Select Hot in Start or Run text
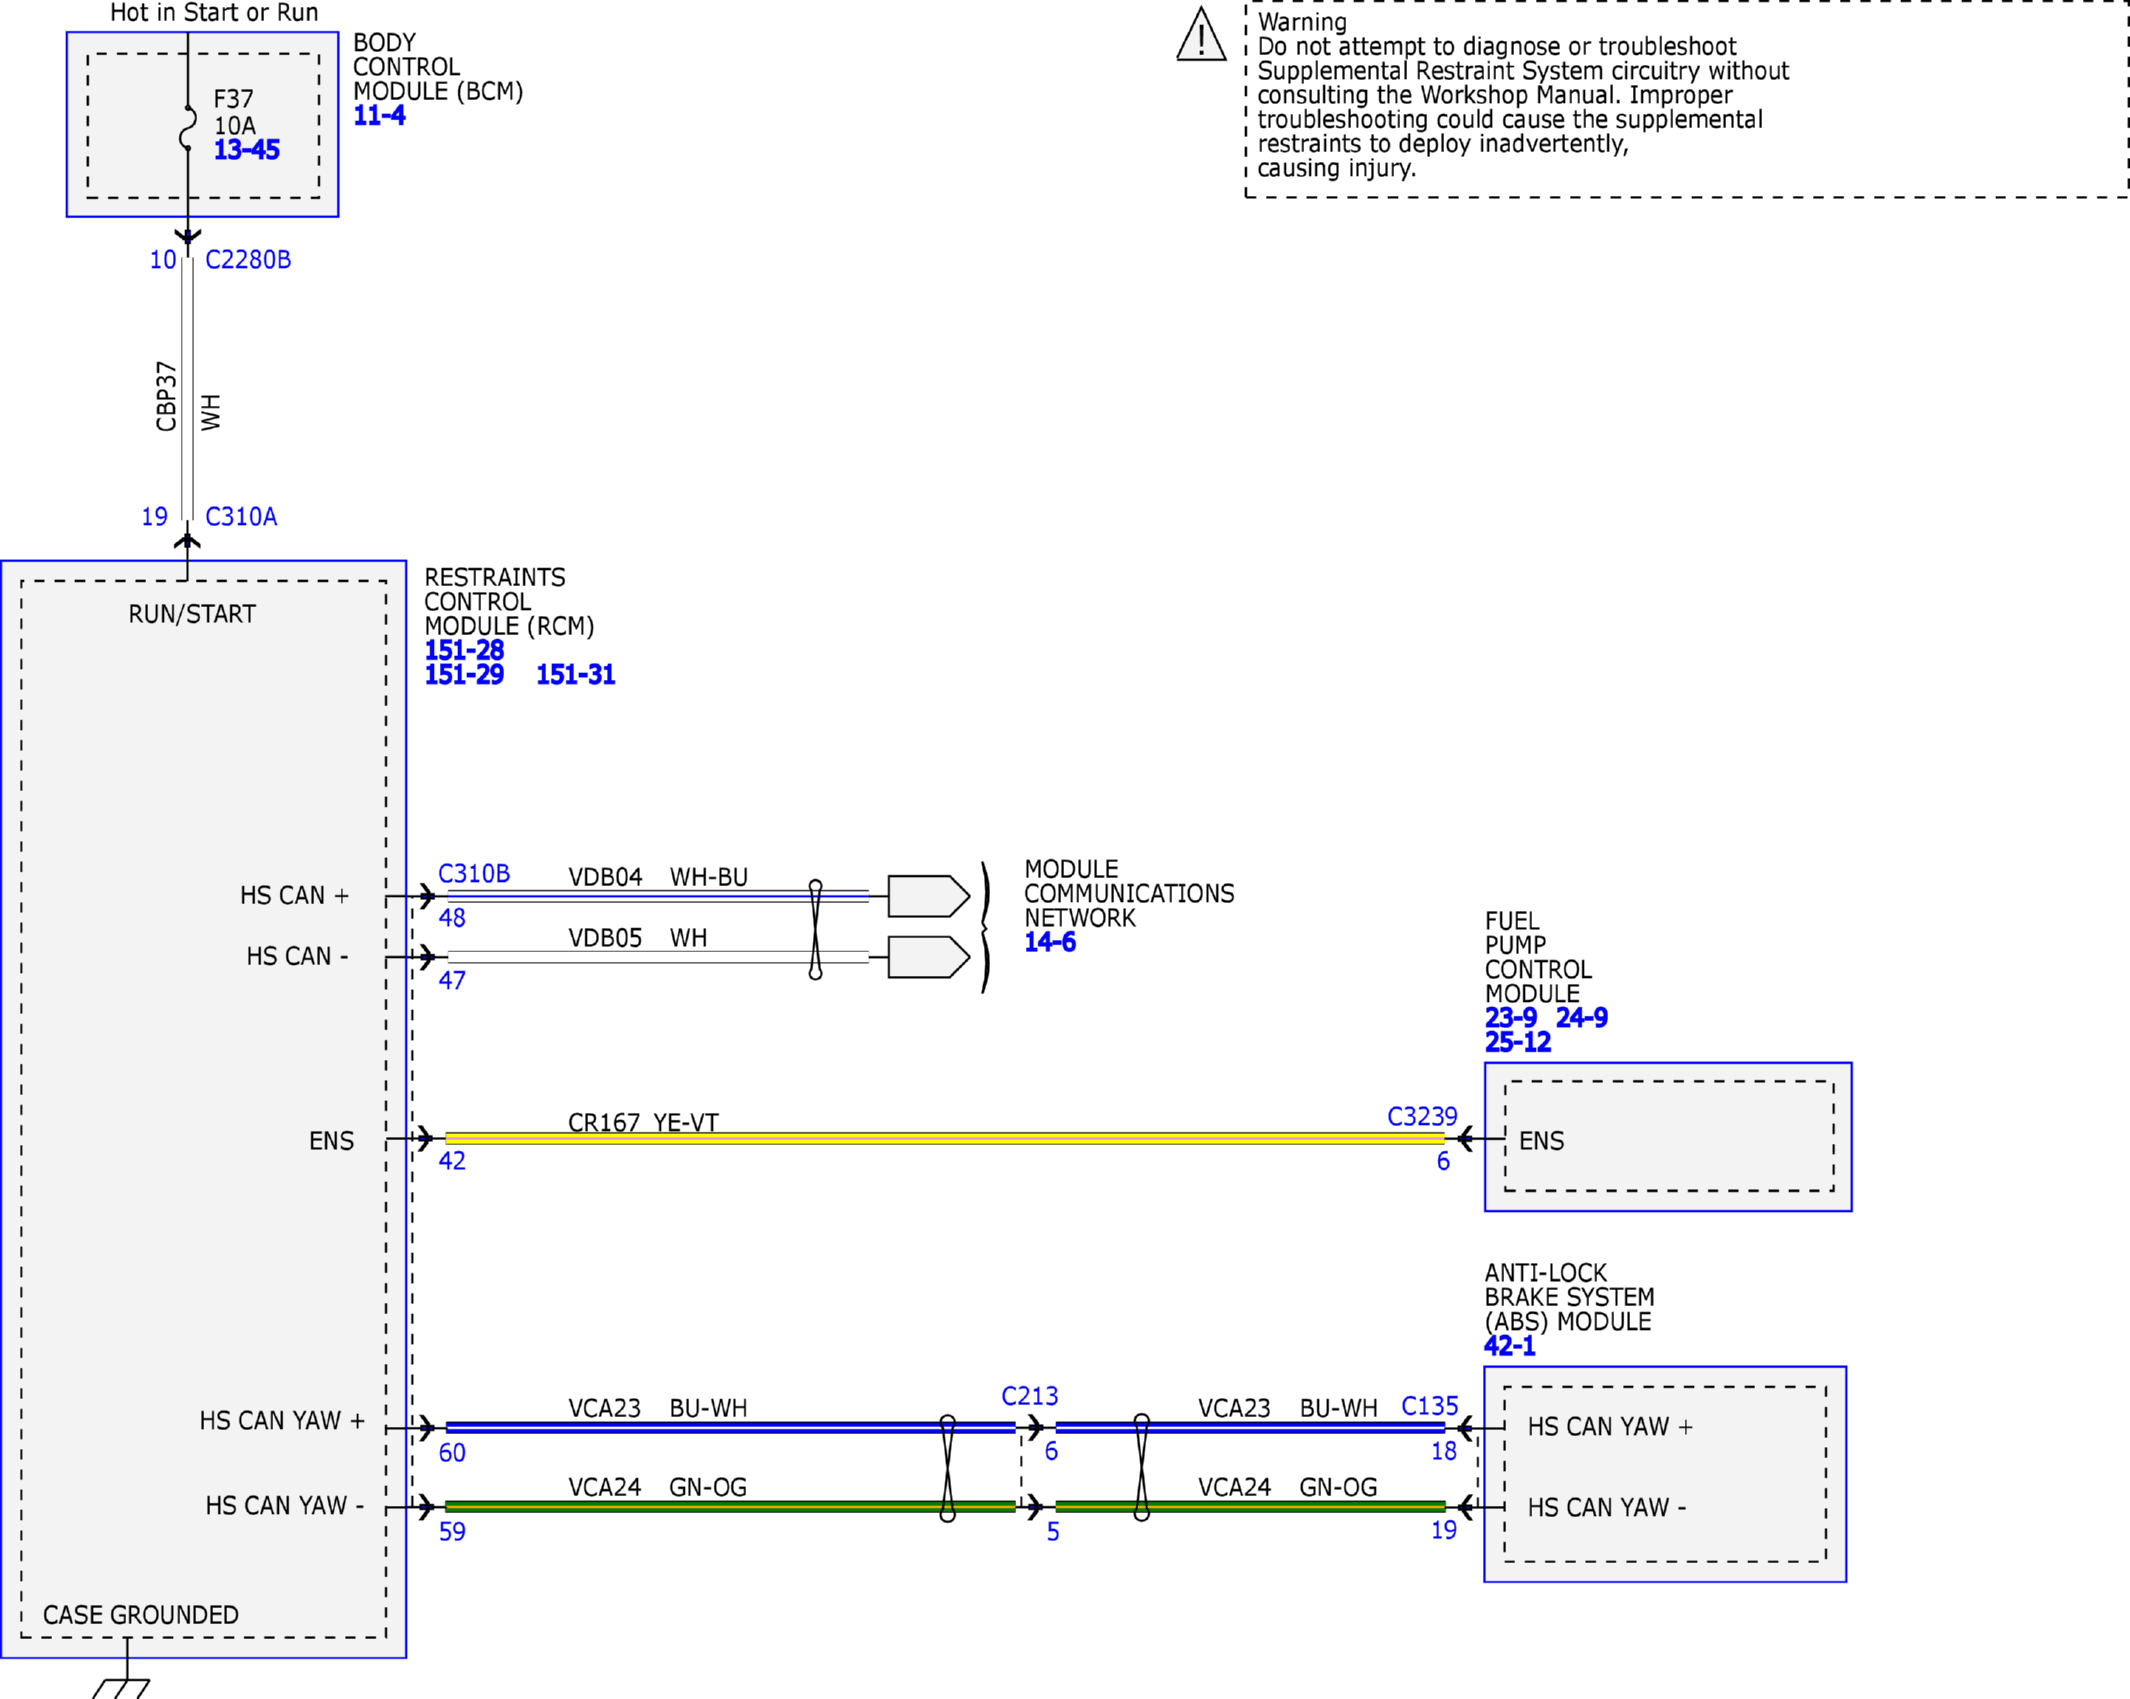Viewport: 2130px width, 1699px height. (x=214, y=13)
